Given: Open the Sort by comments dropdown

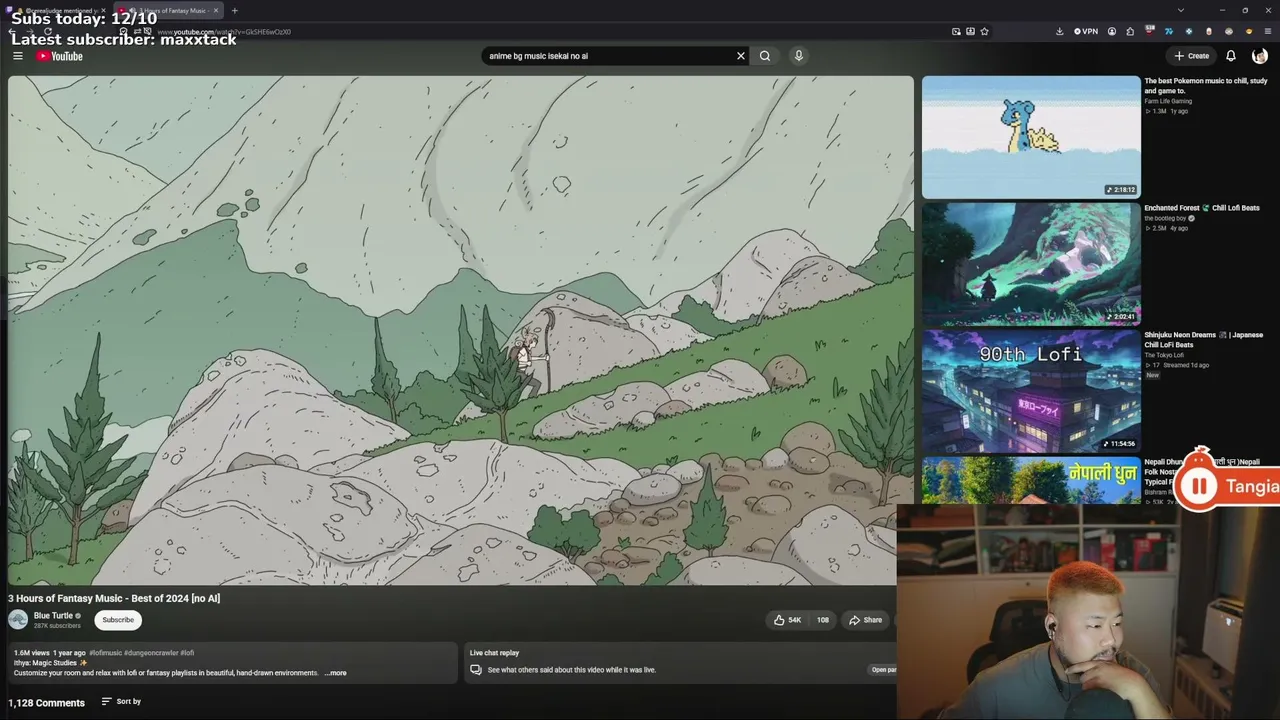Looking at the screenshot, I should tap(121, 702).
